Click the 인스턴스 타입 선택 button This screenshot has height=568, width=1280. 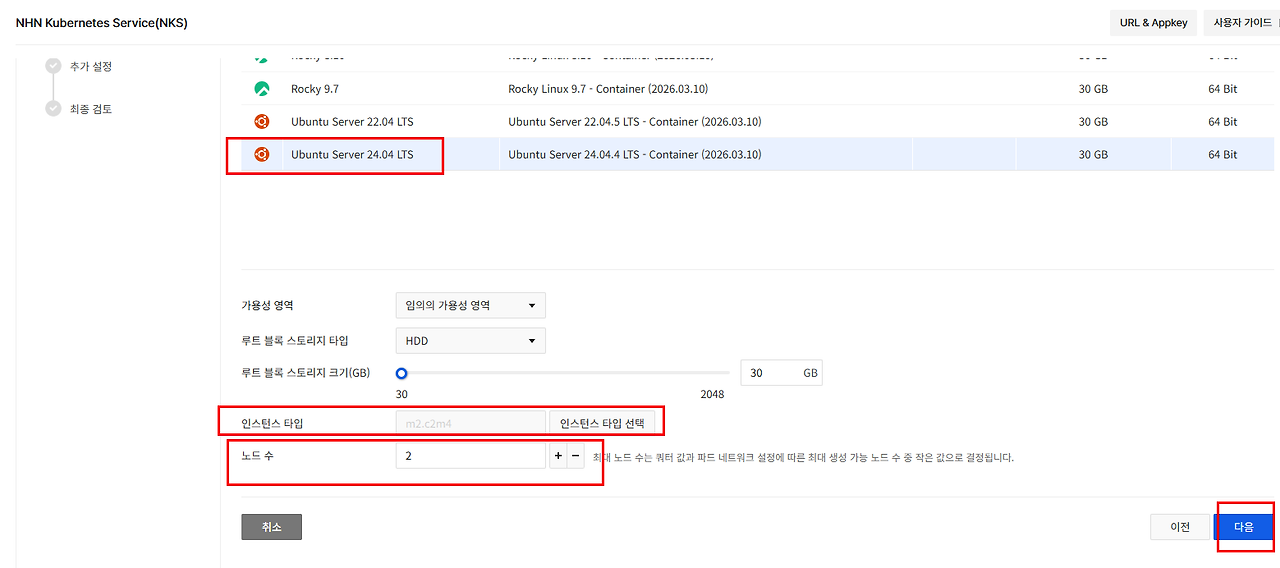click(602, 423)
